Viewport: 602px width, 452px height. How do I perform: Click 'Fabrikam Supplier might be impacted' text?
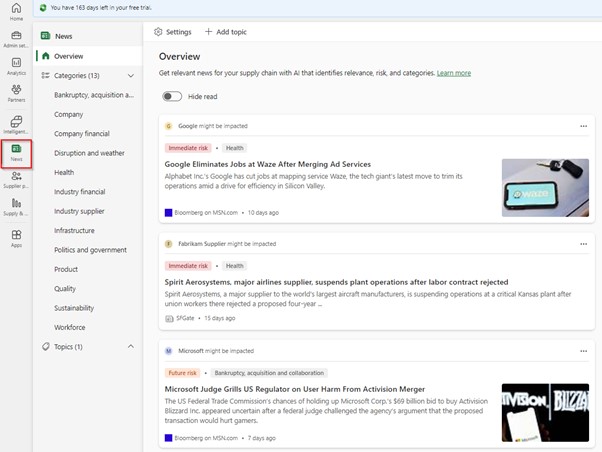click(x=227, y=244)
